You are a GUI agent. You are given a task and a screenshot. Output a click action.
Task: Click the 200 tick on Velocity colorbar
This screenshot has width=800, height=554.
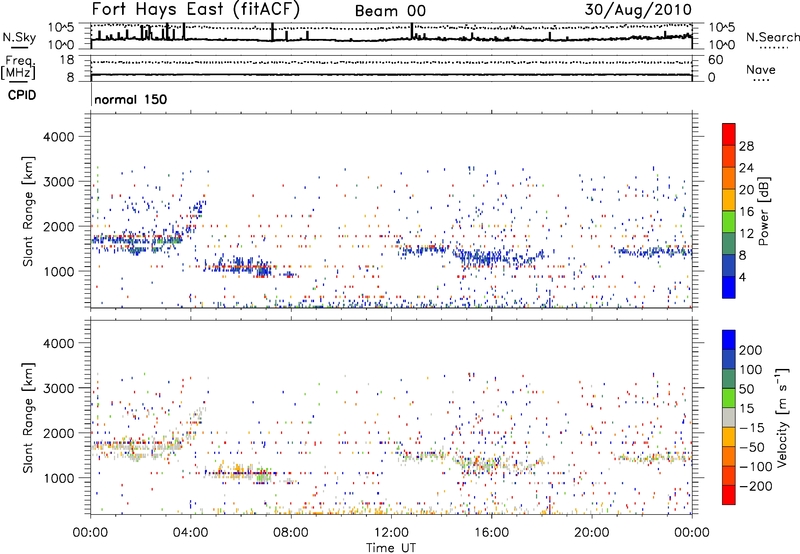pyautogui.click(x=751, y=350)
